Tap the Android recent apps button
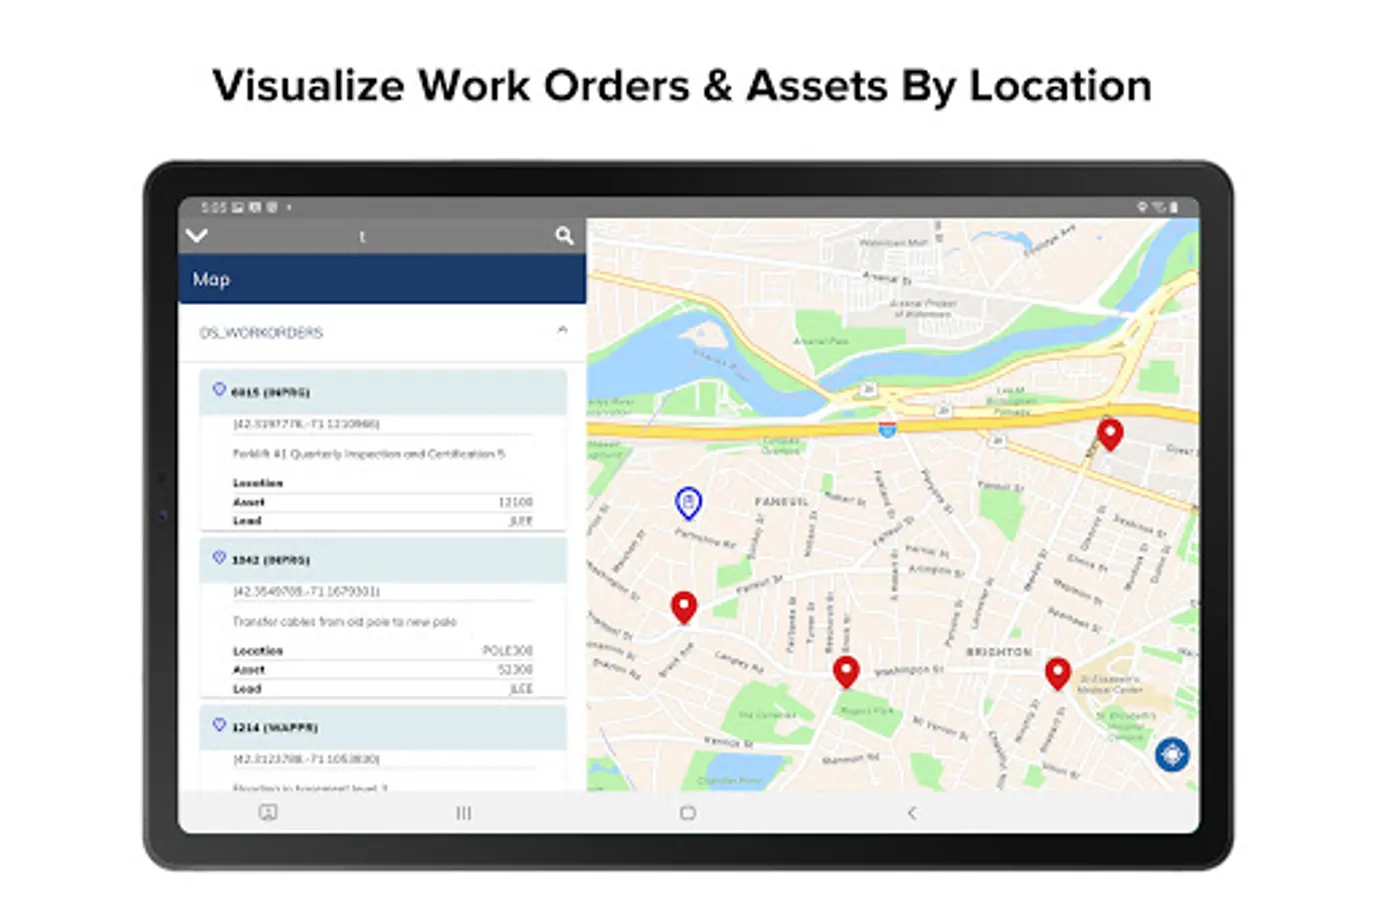The height and width of the screenshot is (900, 1376). 464,813
